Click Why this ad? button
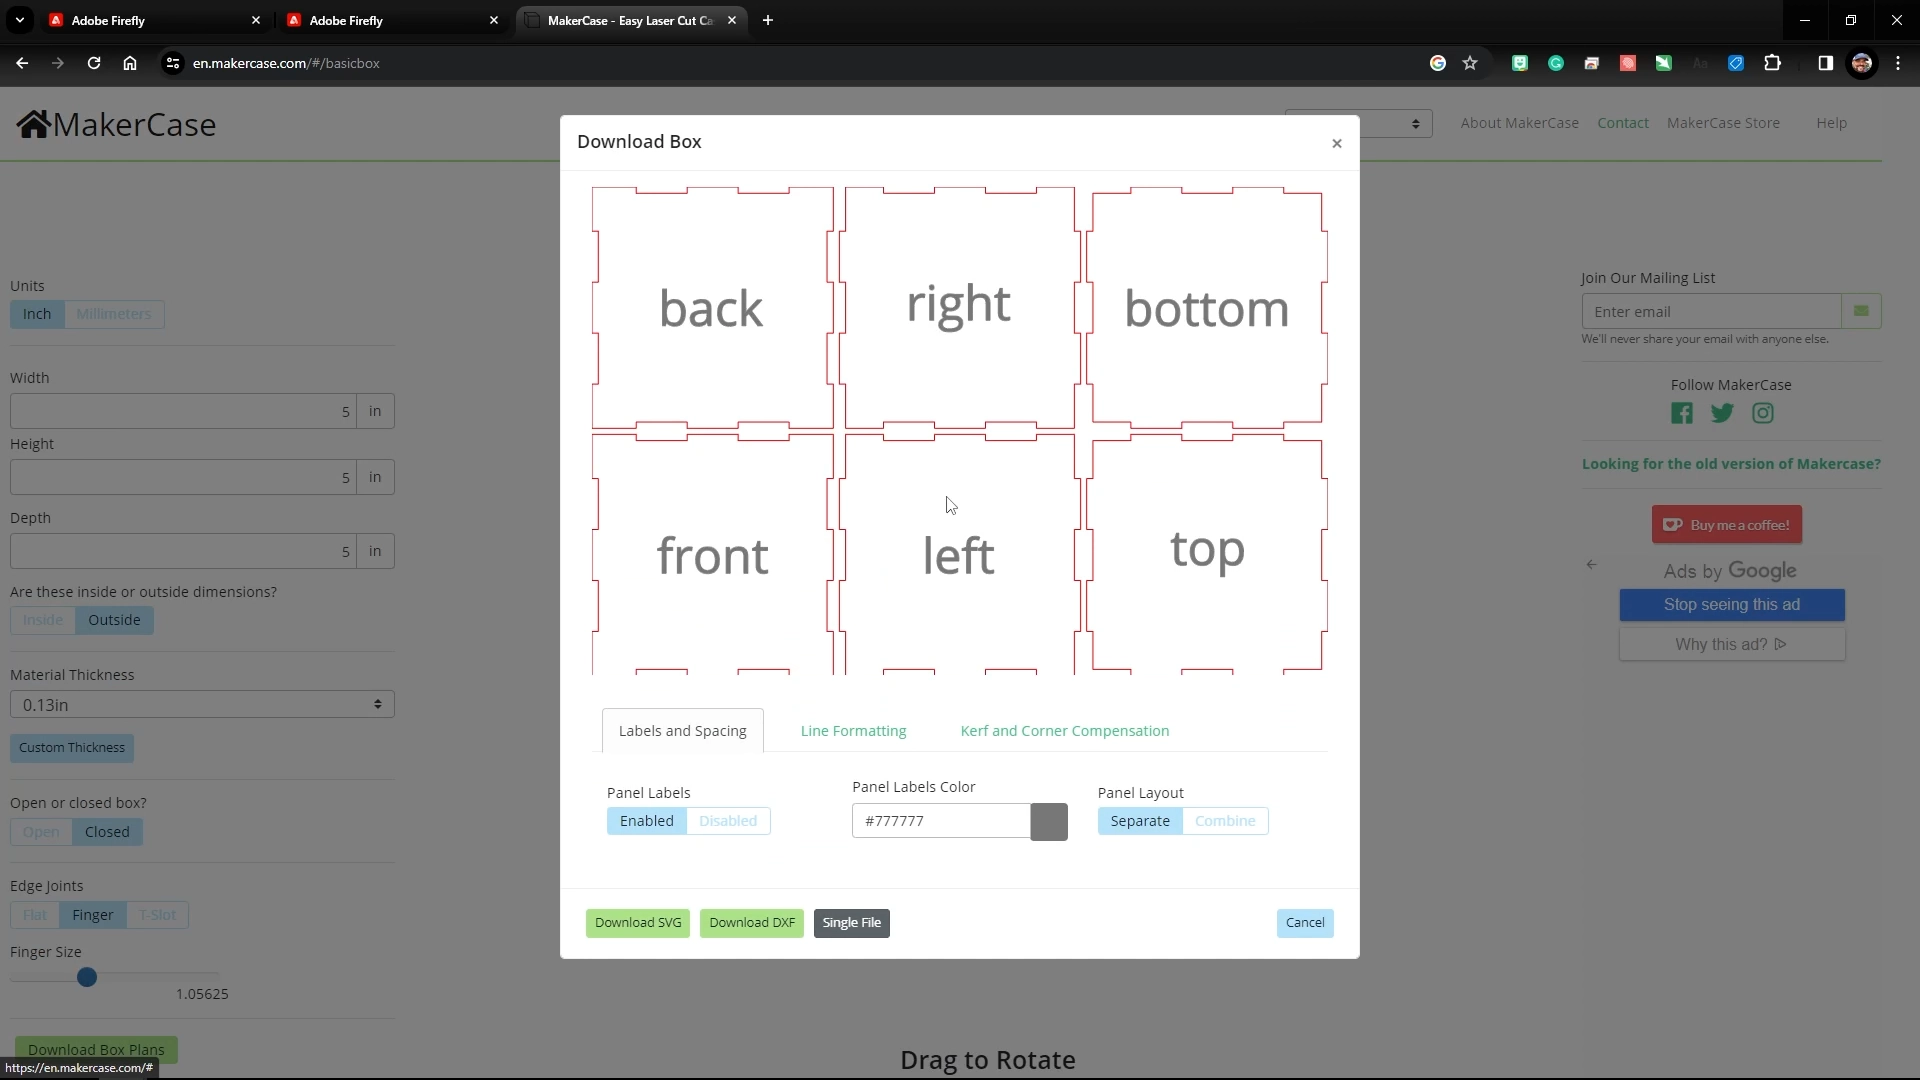Viewport: 1920px width, 1080px height. 1732,645
